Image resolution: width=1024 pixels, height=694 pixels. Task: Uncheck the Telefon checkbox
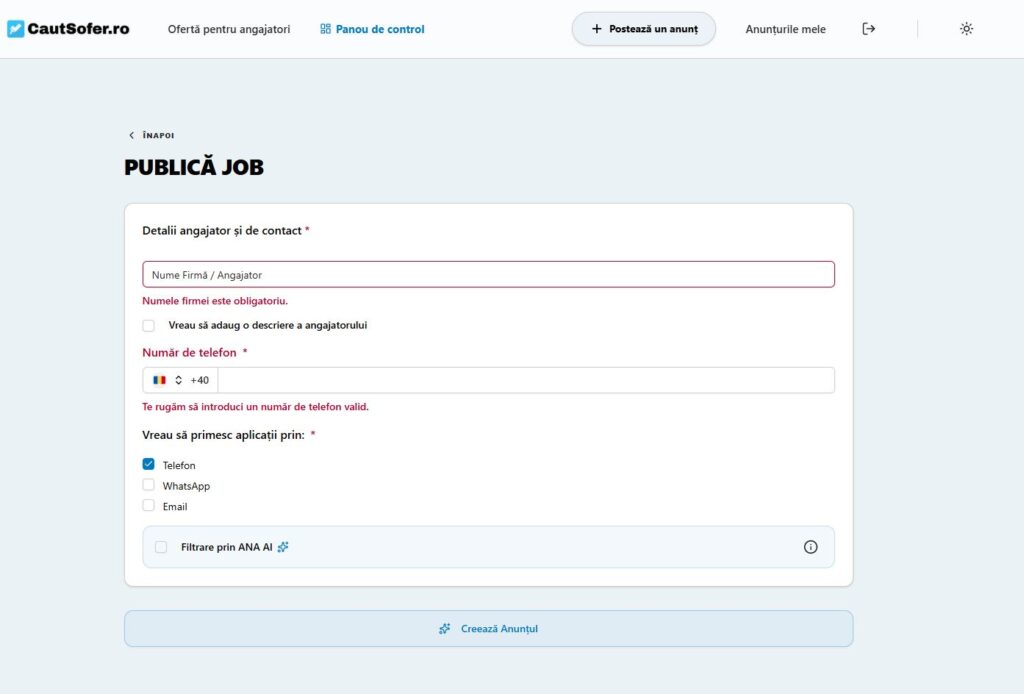[x=149, y=465]
